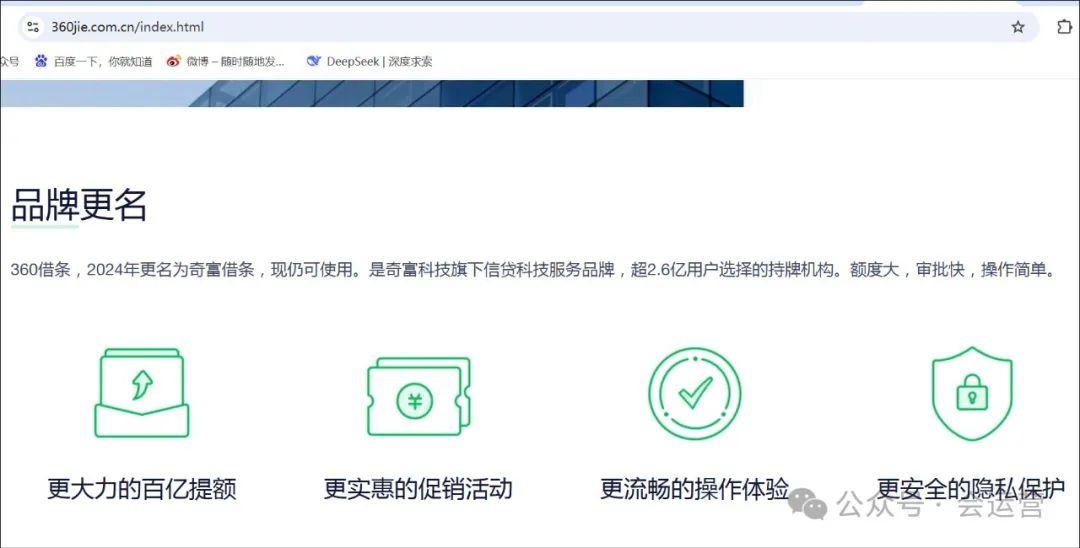Click the 更安全的隐私保护 label
The image size is (1080, 548).
971,488
